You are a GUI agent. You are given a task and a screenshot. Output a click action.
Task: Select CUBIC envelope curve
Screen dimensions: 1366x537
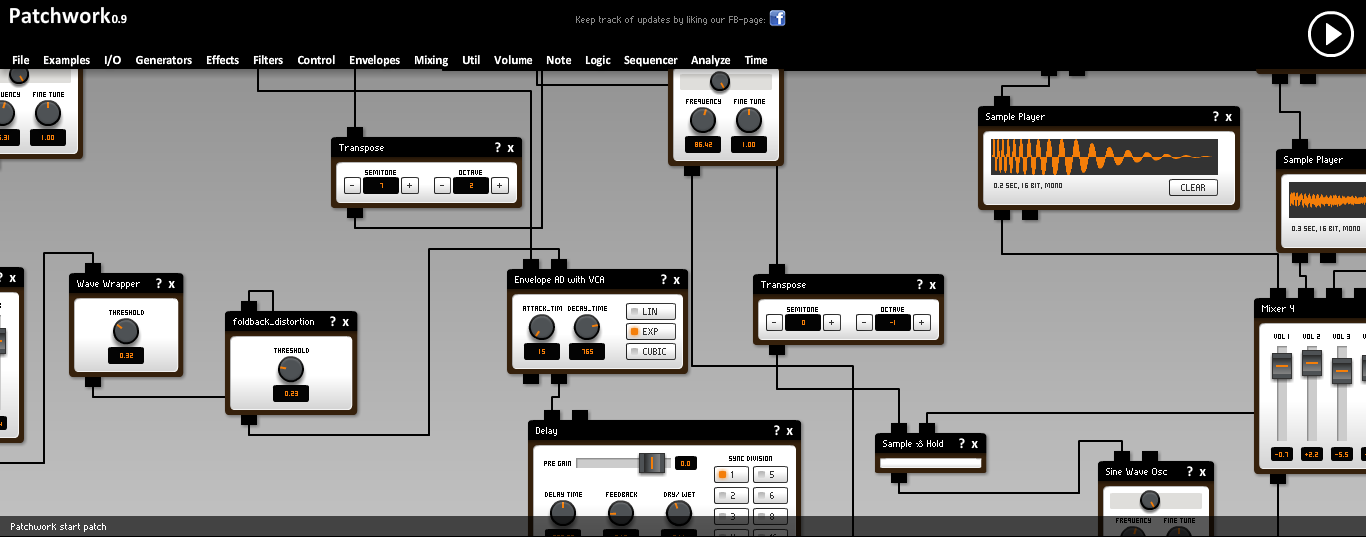[x=651, y=351]
